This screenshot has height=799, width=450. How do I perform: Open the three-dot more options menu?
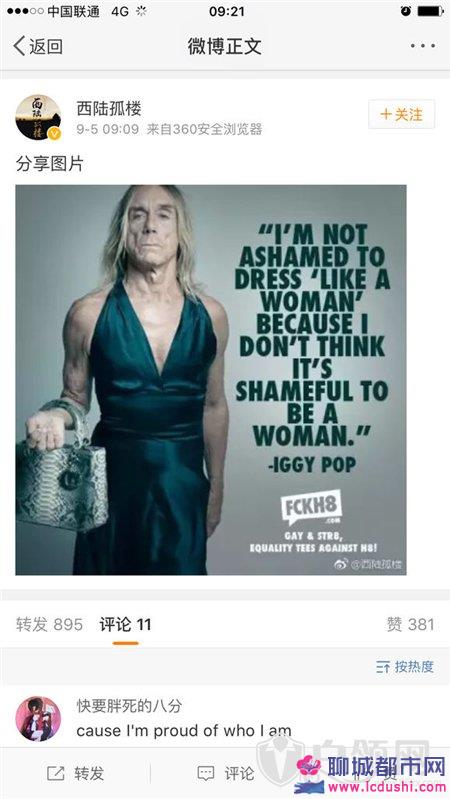pyautogui.click(x=422, y=46)
